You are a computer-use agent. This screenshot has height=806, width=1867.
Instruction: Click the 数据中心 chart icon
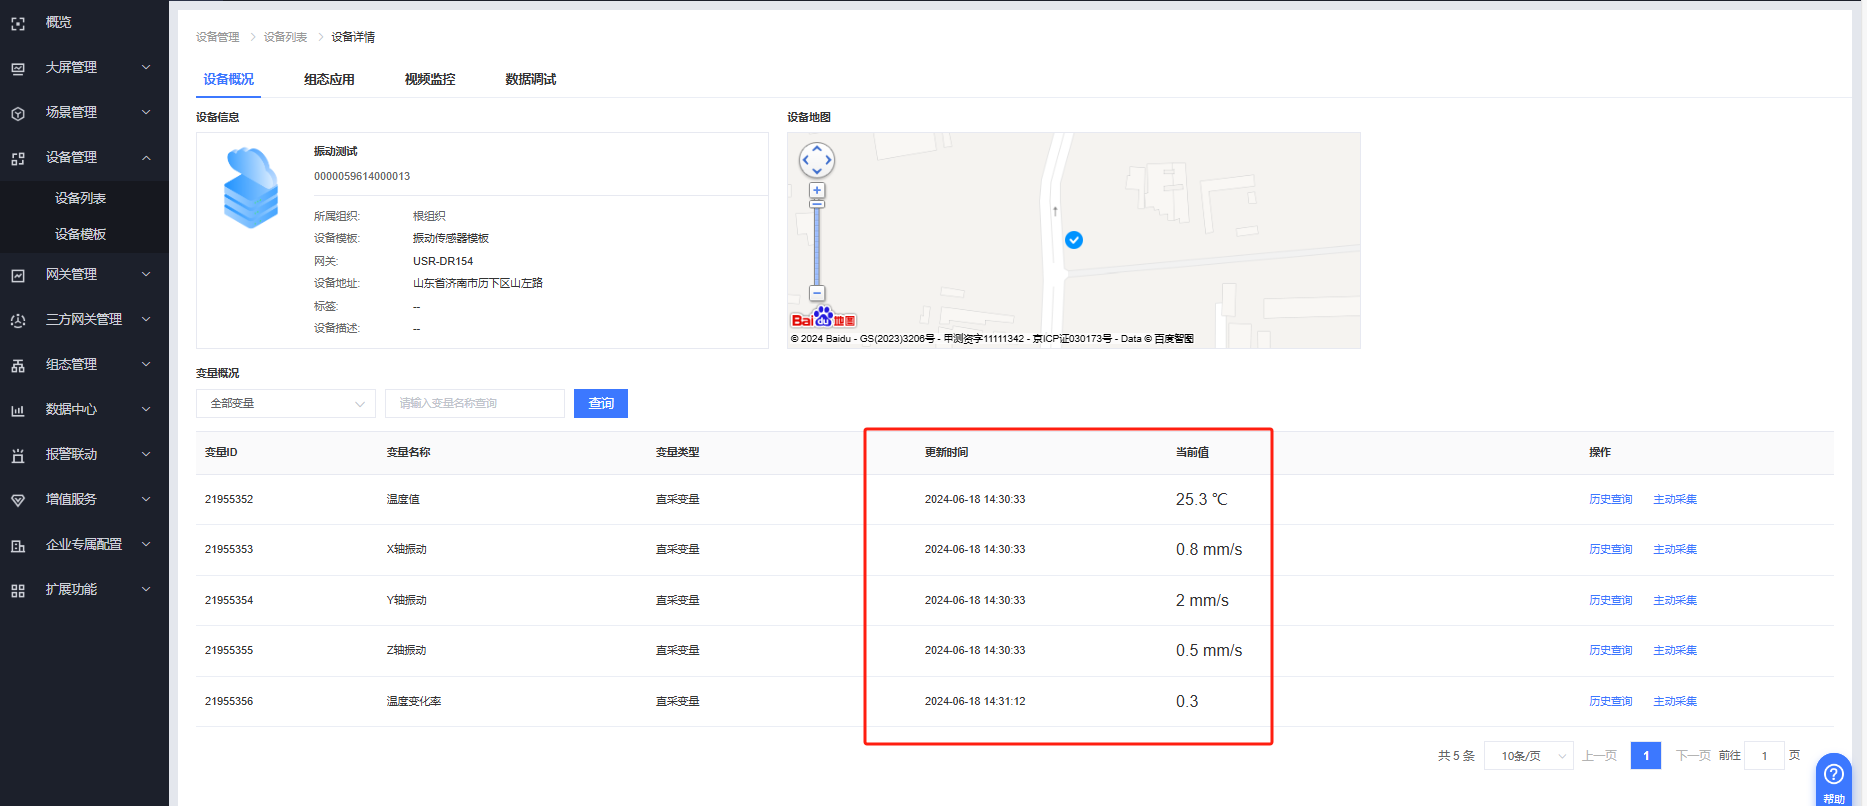[x=18, y=410]
